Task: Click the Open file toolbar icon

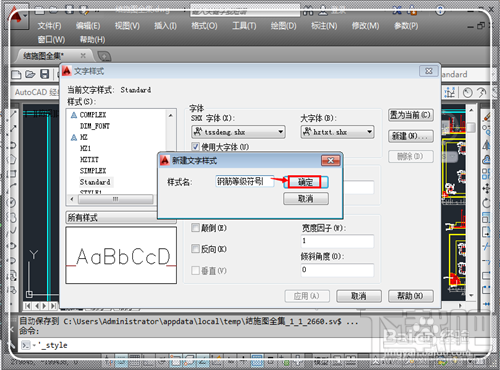Action: click(30, 74)
